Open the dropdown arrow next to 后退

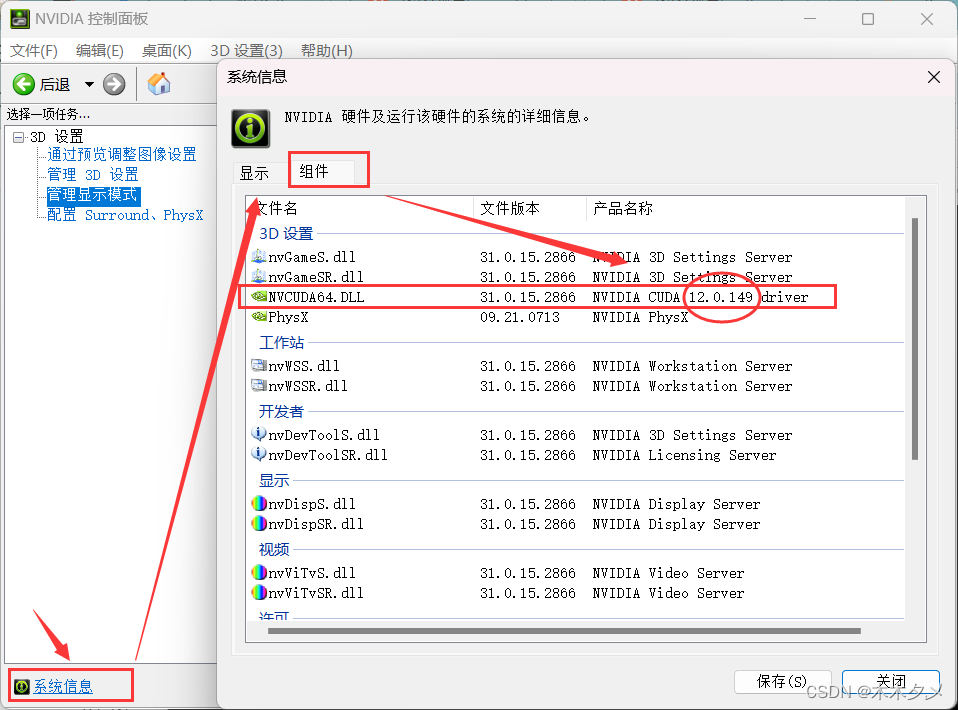(x=88, y=84)
